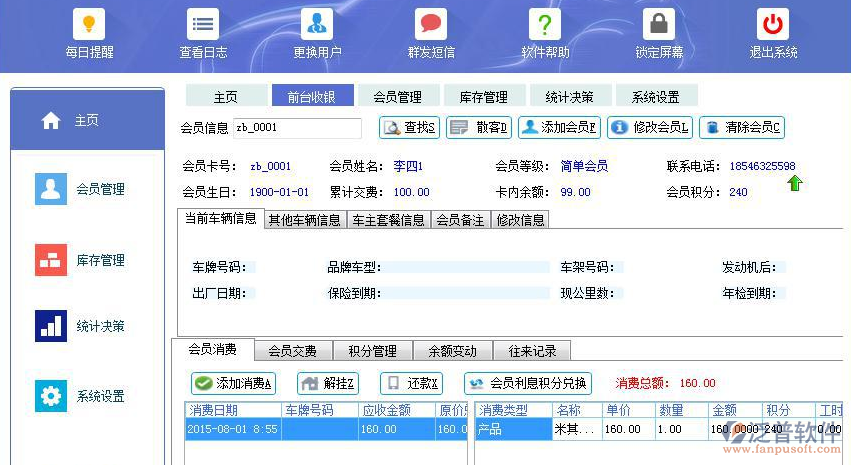Select the 余额变动 tab
Screen dimensions: 851x465
pos(453,351)
